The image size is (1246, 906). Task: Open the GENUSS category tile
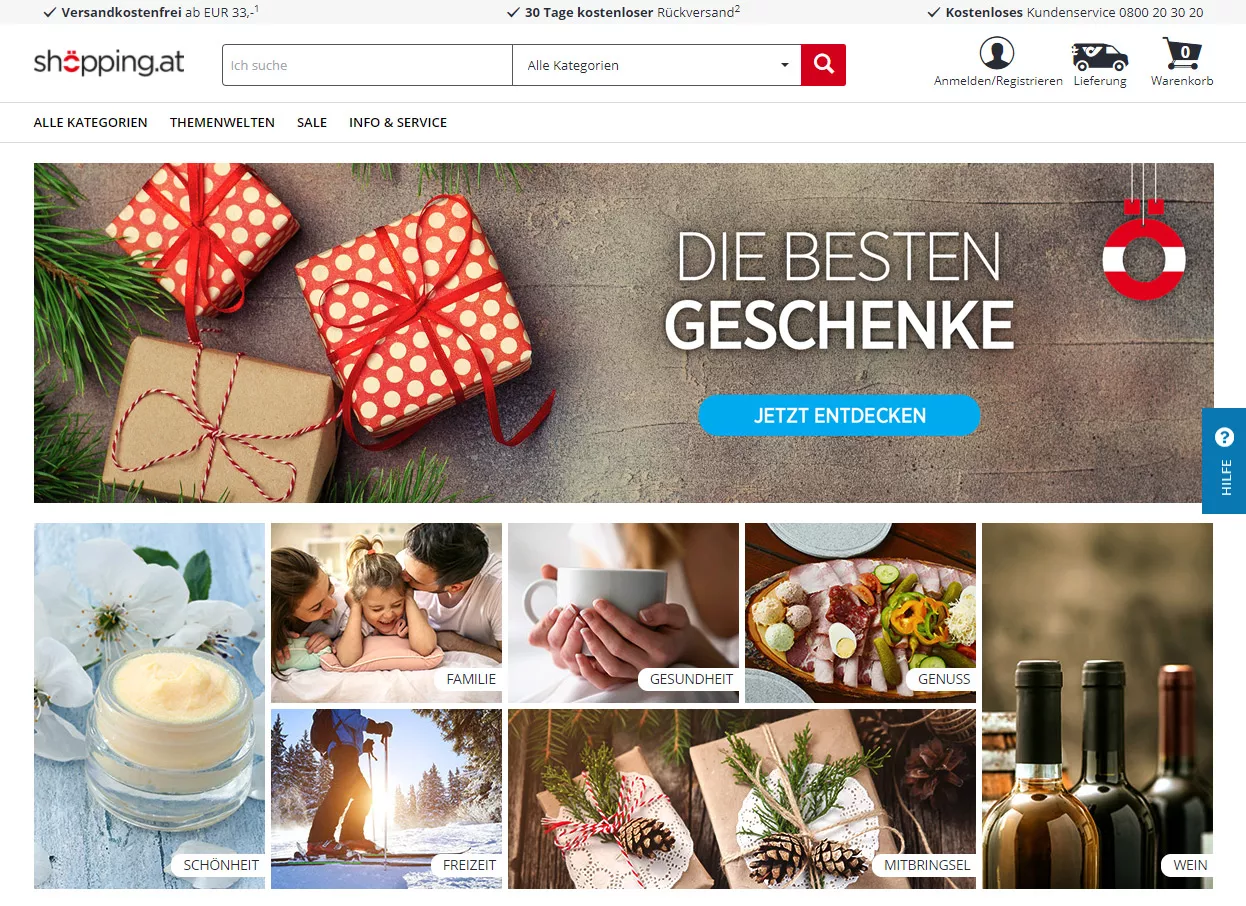pyautogui.click(x=860, y=613)
